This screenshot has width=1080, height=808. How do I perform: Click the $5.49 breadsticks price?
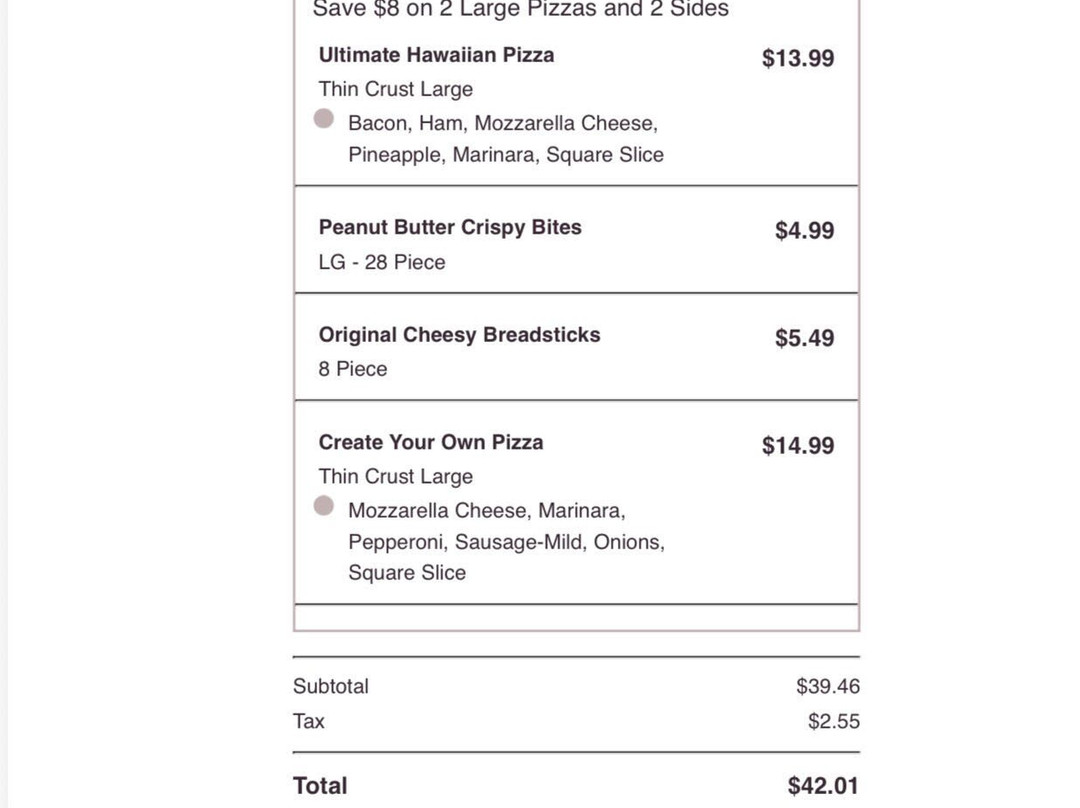(804, 338)
